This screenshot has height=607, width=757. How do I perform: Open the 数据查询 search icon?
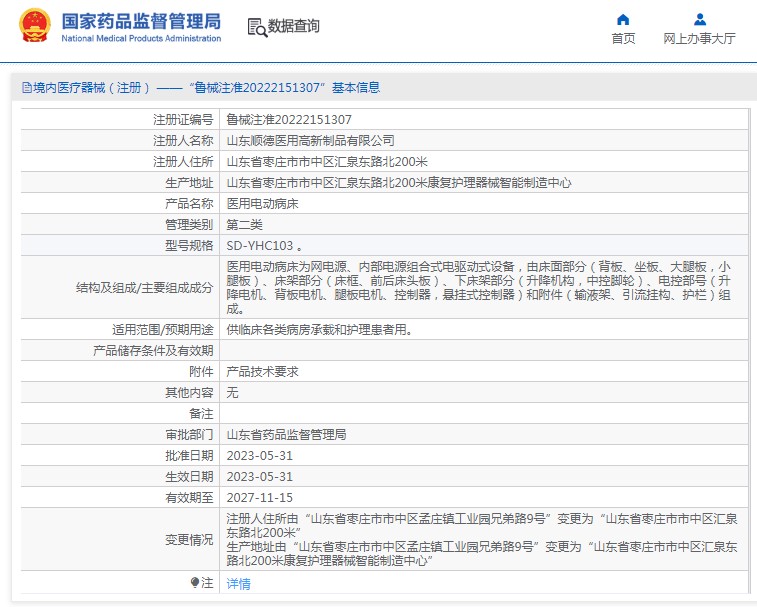tap(256, 28)
